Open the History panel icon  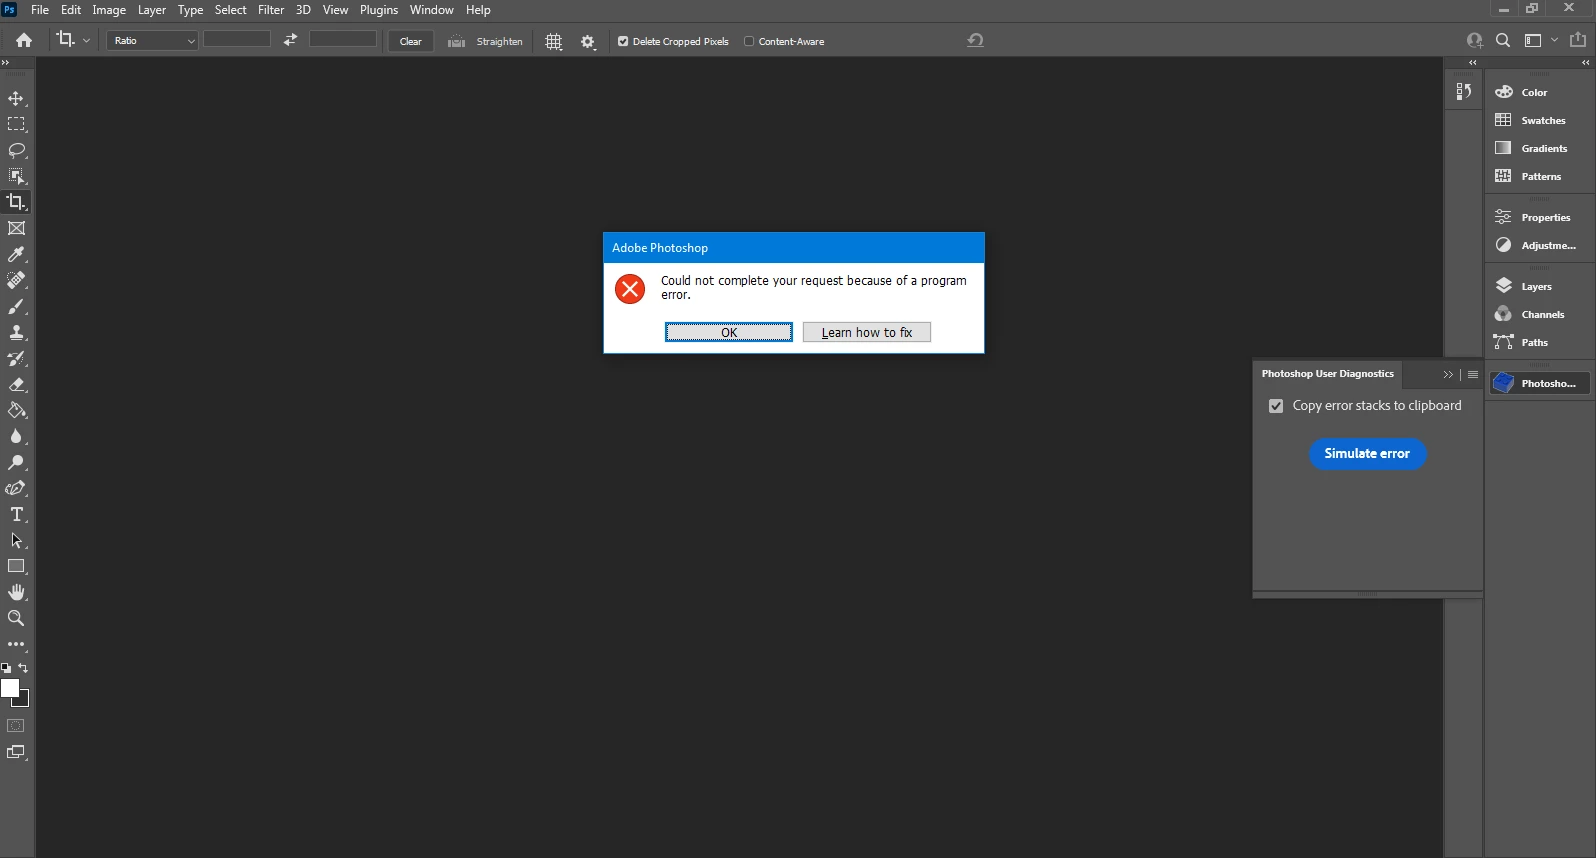1463,91
